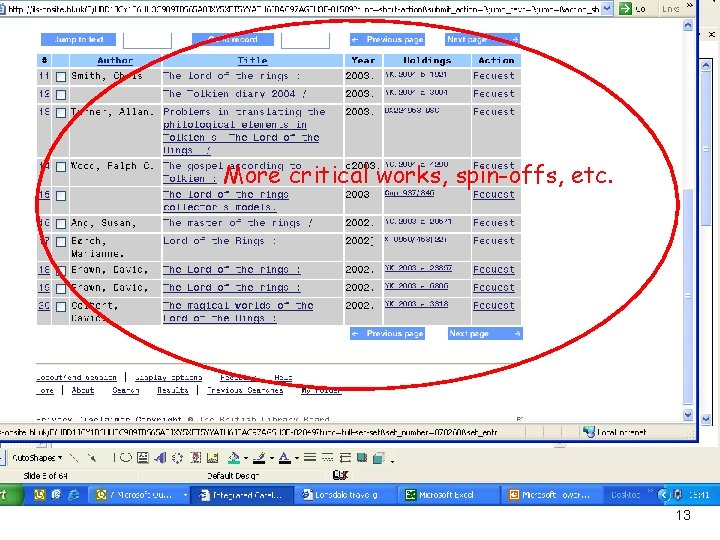Apply Fill Color bucket
Image resolution: width=720 pixels, height=540 pixels.
tap(234, 458)
